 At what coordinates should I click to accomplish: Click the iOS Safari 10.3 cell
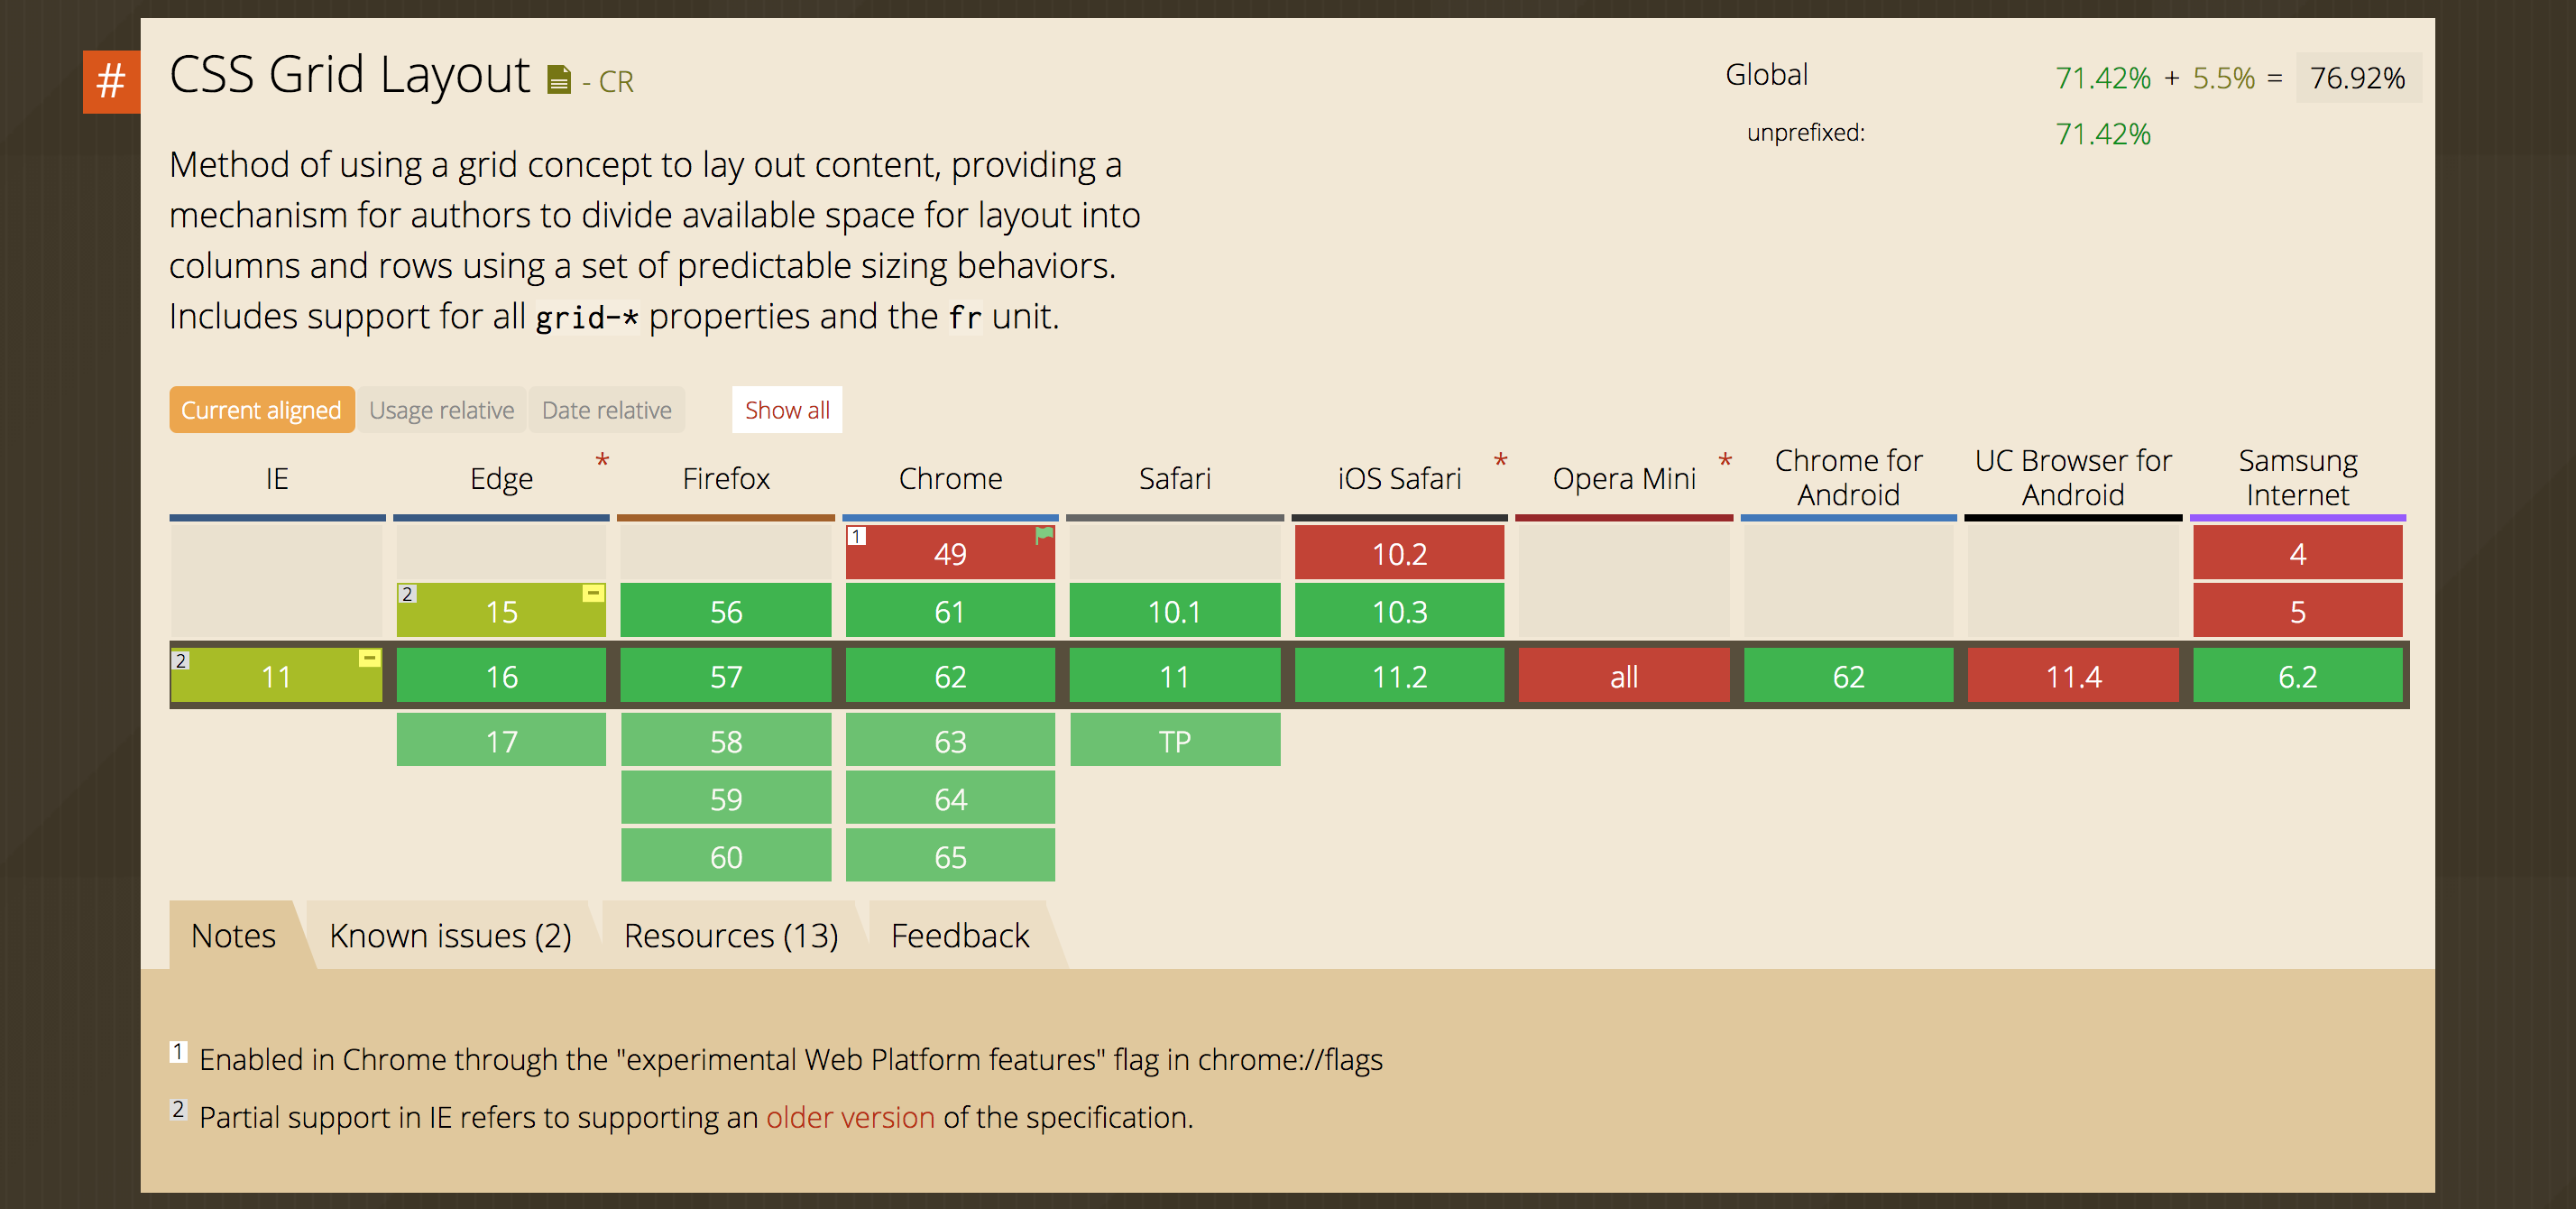1399,611
